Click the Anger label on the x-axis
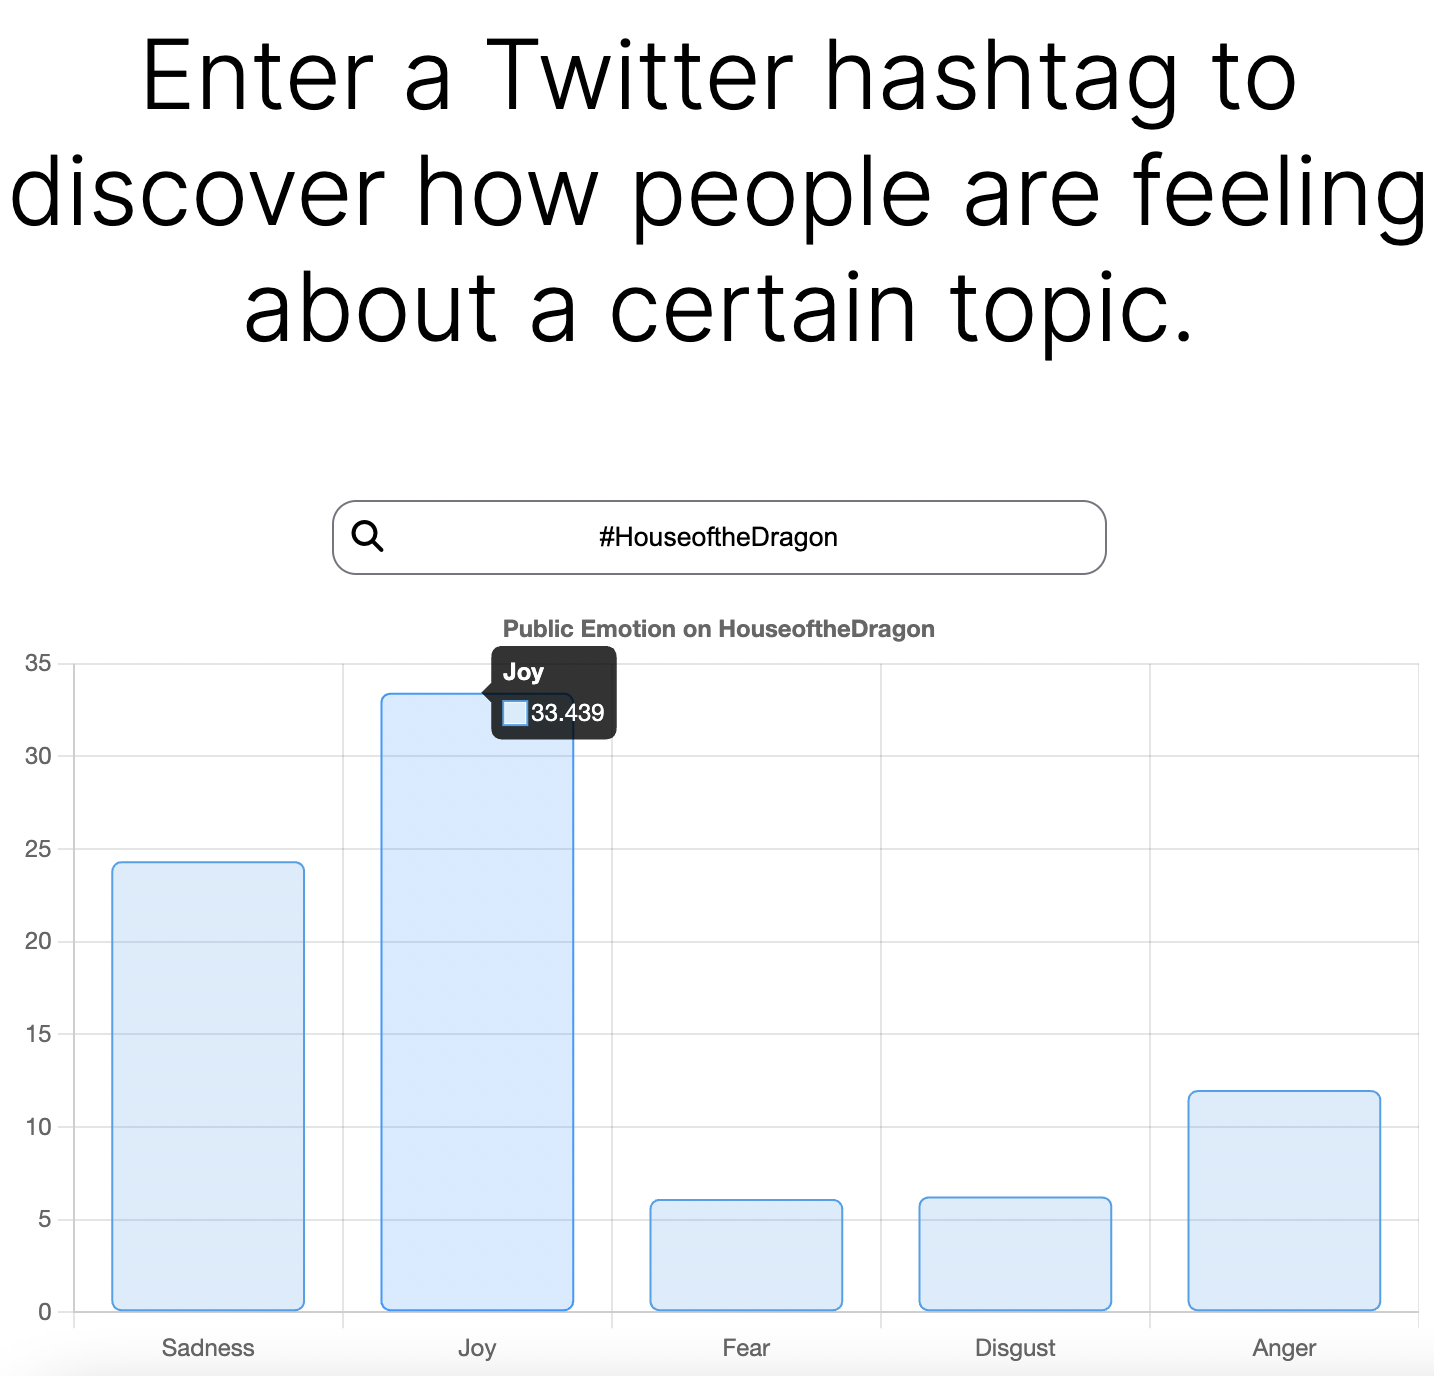This screenshot has width=1434, height=1376. [1283, 1347]
